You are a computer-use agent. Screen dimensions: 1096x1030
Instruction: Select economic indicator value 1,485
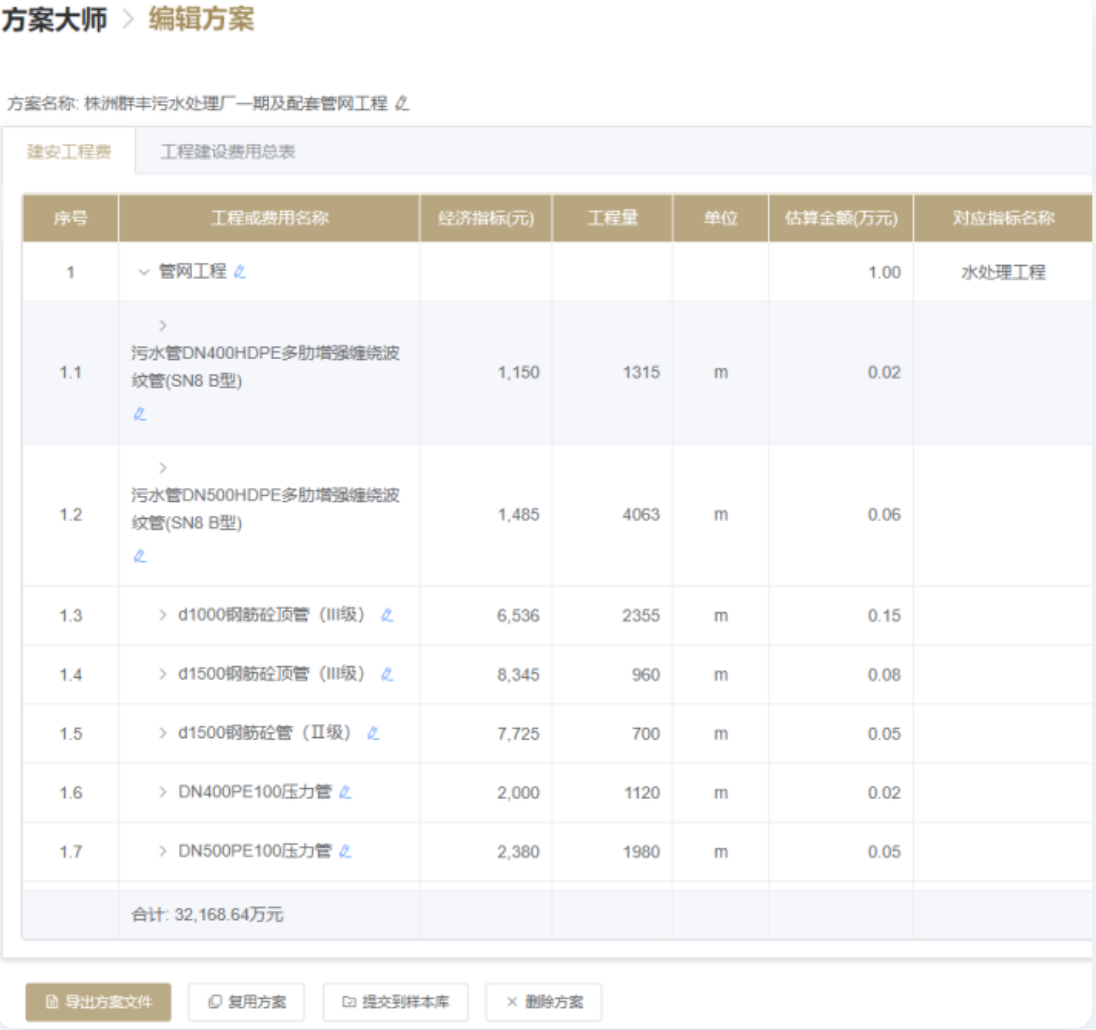(x=519, y=515)
